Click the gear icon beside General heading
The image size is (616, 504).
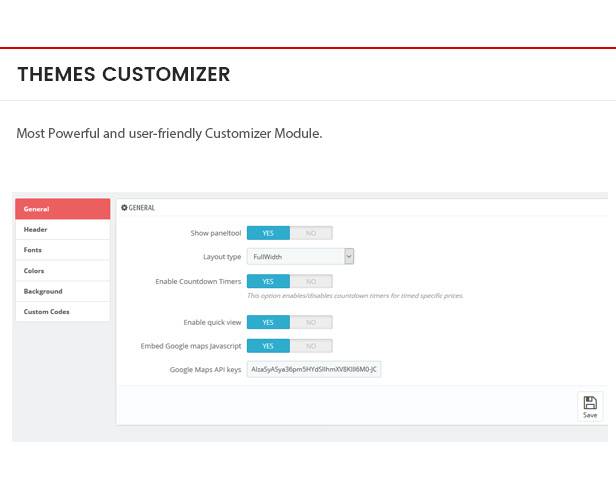coord(124,208)
